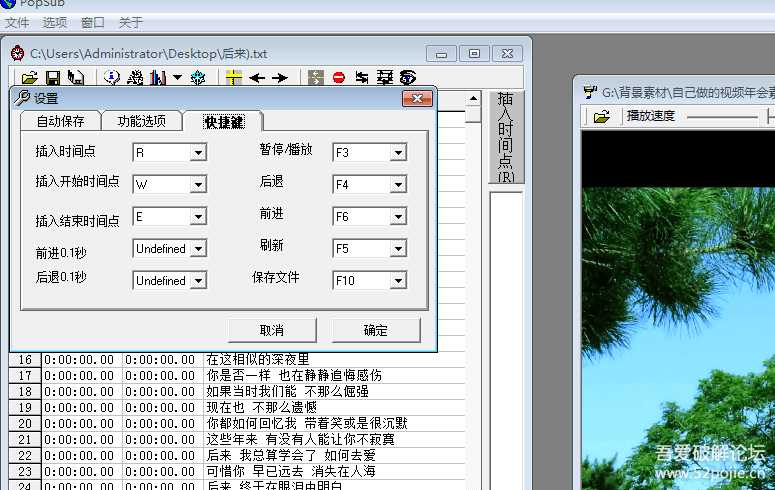Expand the 保存文件 hotkey dropdown
This screenshot has height=490, width=775.
tap(398, 281)
